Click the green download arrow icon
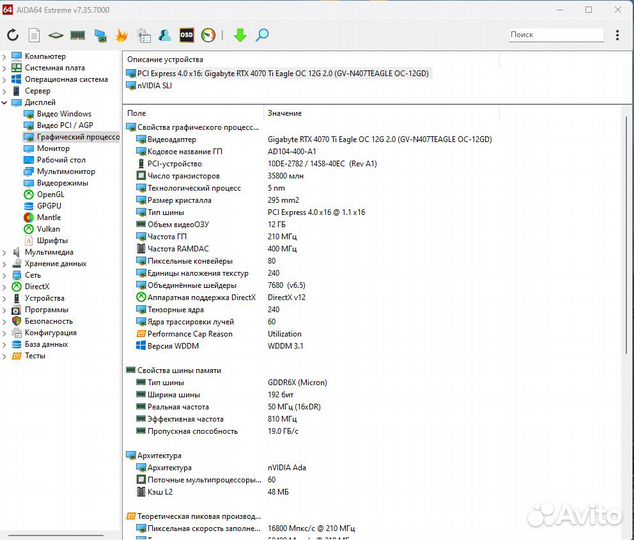Image resolution: width=634 pixels, height=540 pixels. [240, 35]
